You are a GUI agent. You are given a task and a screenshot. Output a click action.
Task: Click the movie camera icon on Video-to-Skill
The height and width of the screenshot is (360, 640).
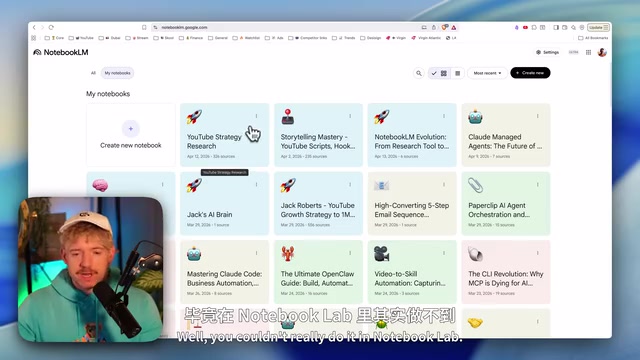[x=382, y=254]
